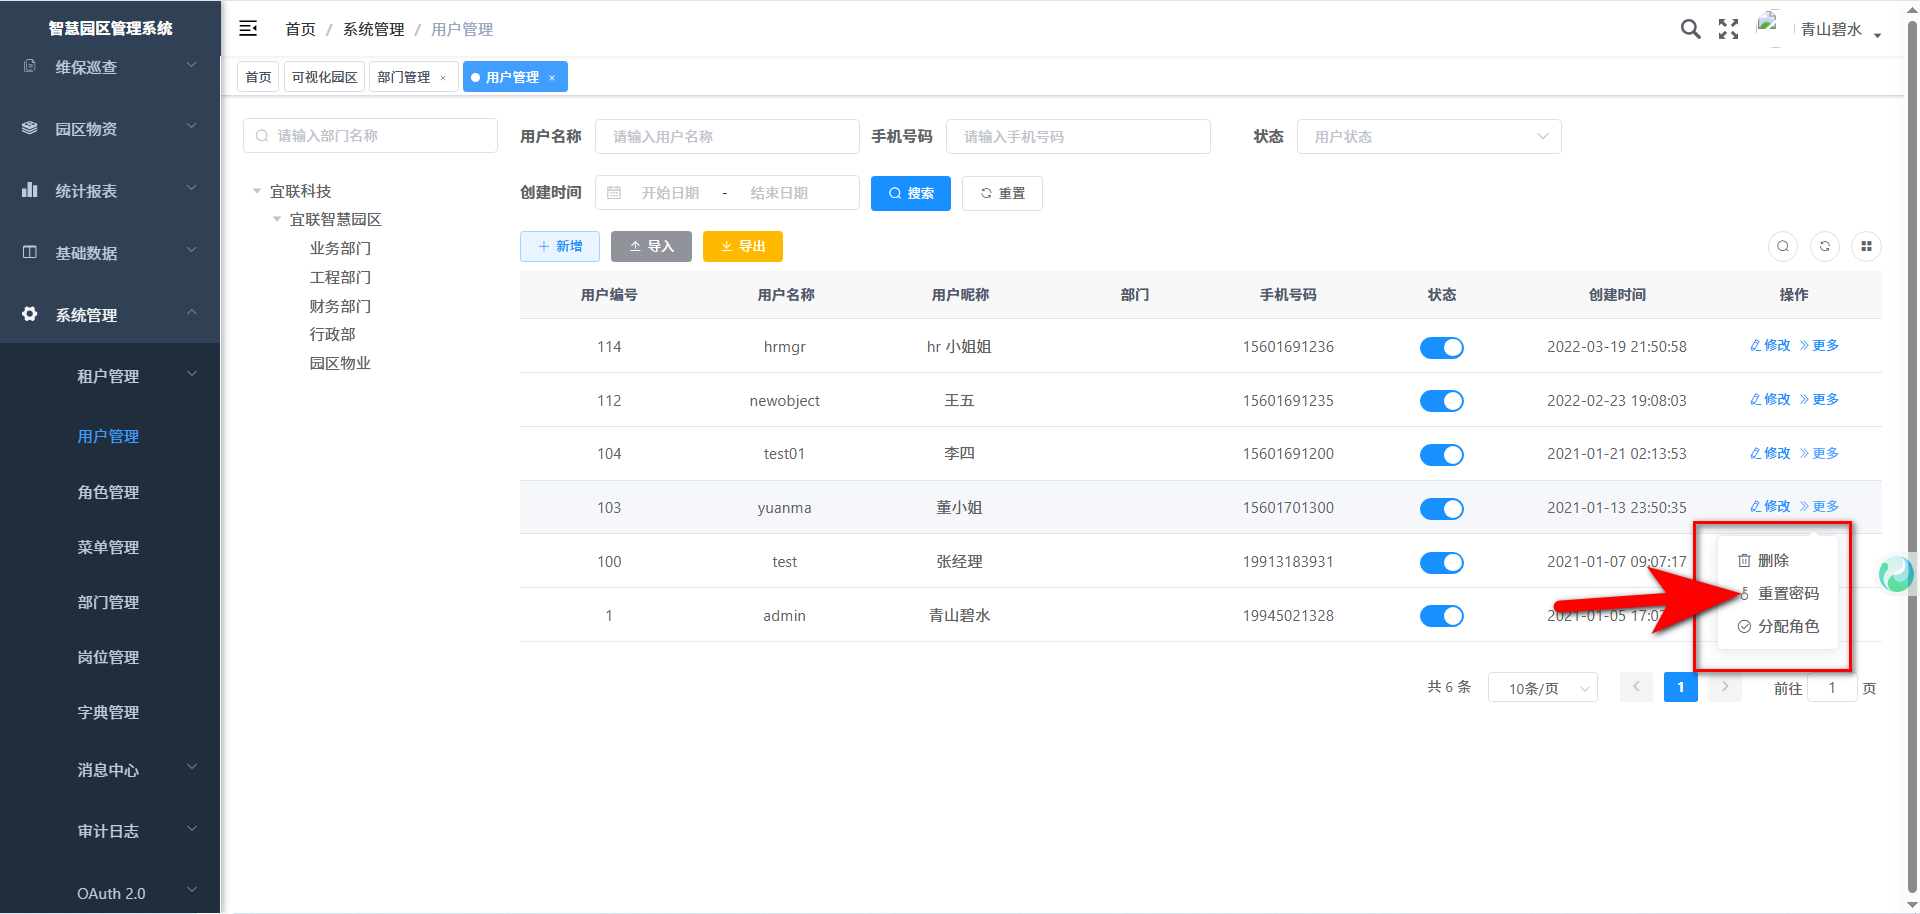Viewport: 1920px width, 914px height.
Task: Click the sidebar collapse hamburger icon
Action: (248, 29)
